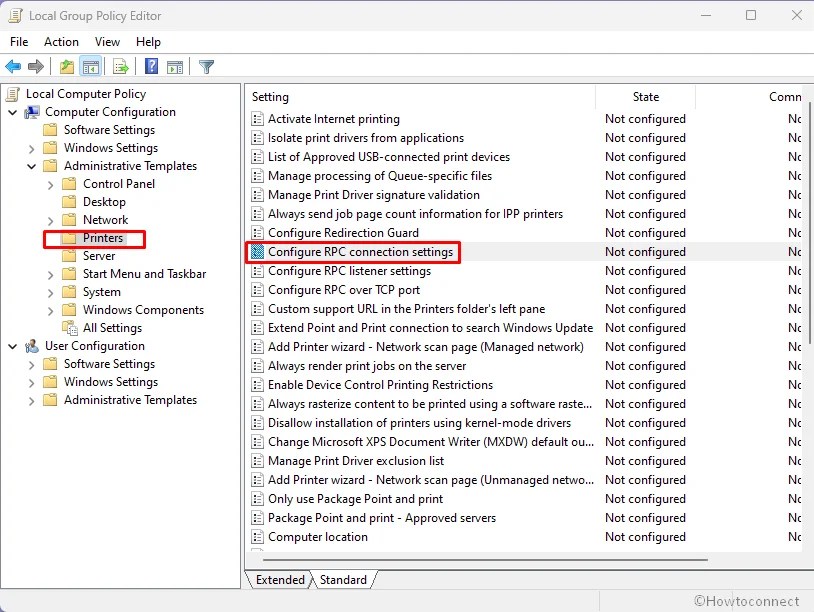Toggle the action pane toolbar icon
The height and width of the screenshot is (612, 814).
175,66
